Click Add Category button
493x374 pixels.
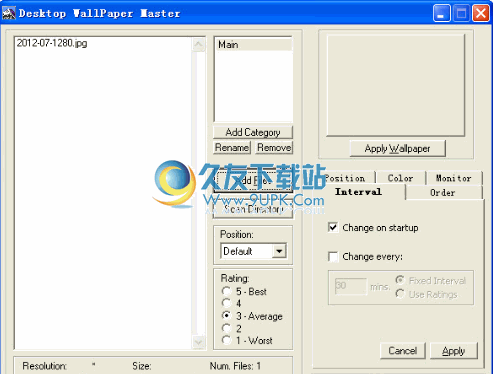click(253, 132)
